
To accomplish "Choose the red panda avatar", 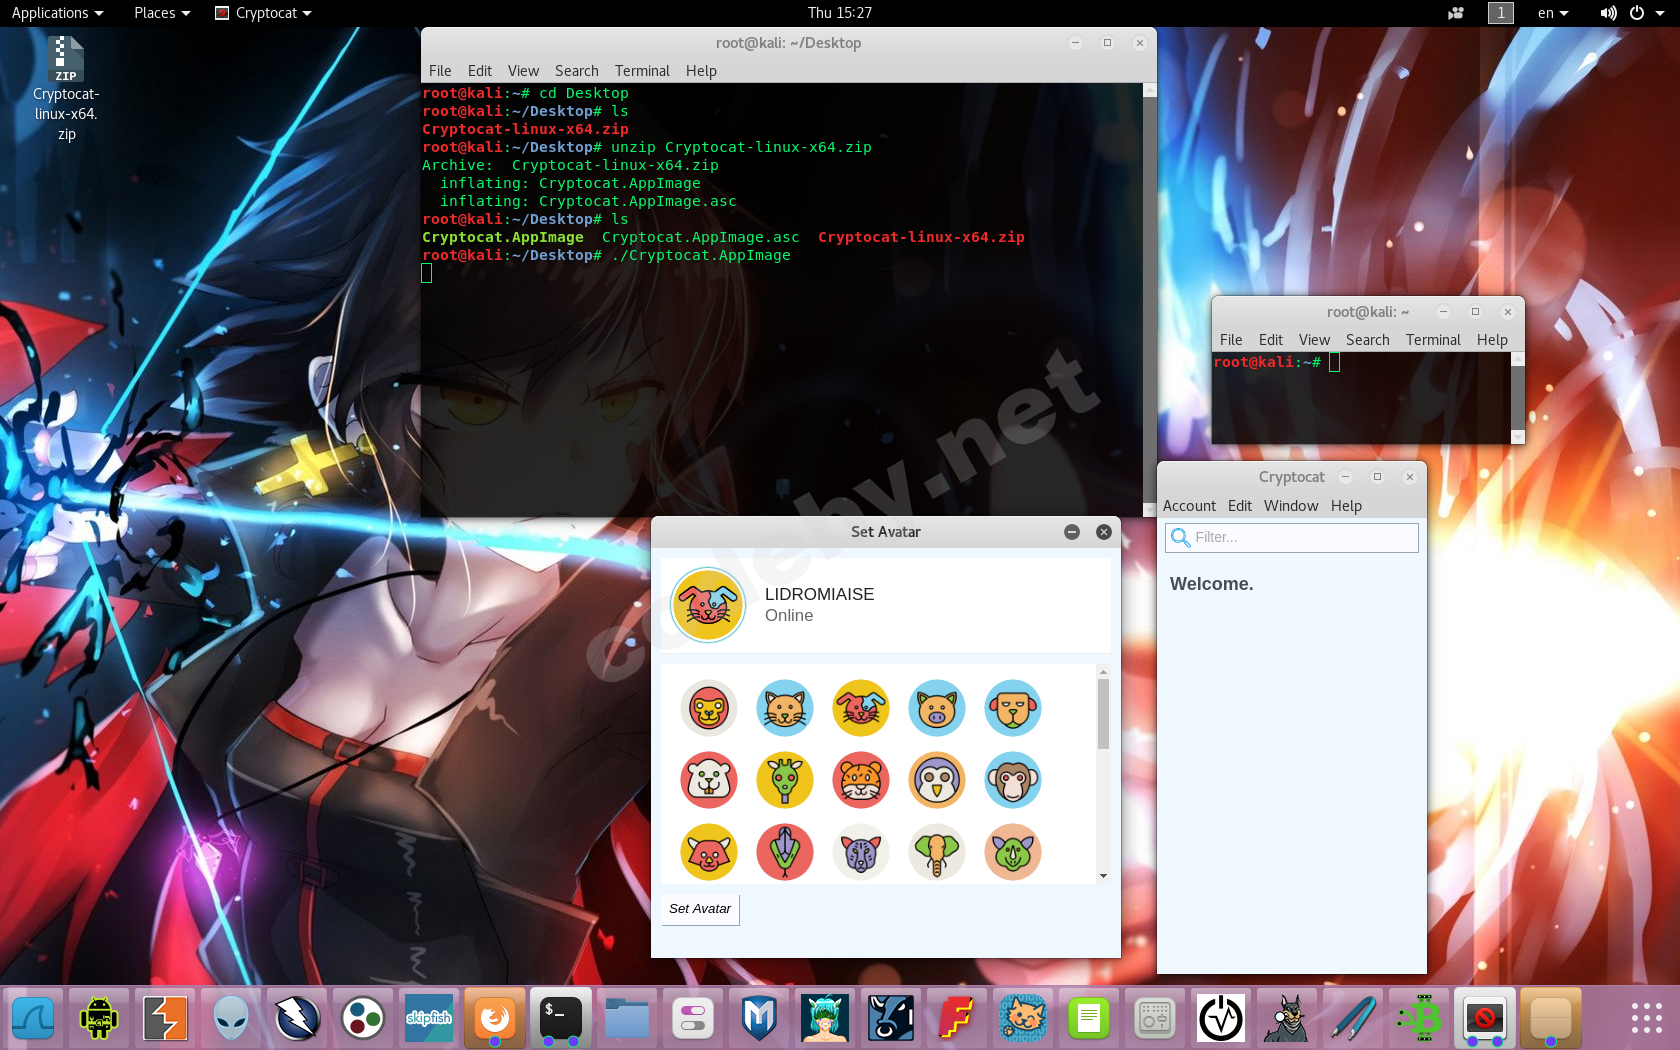I will 709,852.
